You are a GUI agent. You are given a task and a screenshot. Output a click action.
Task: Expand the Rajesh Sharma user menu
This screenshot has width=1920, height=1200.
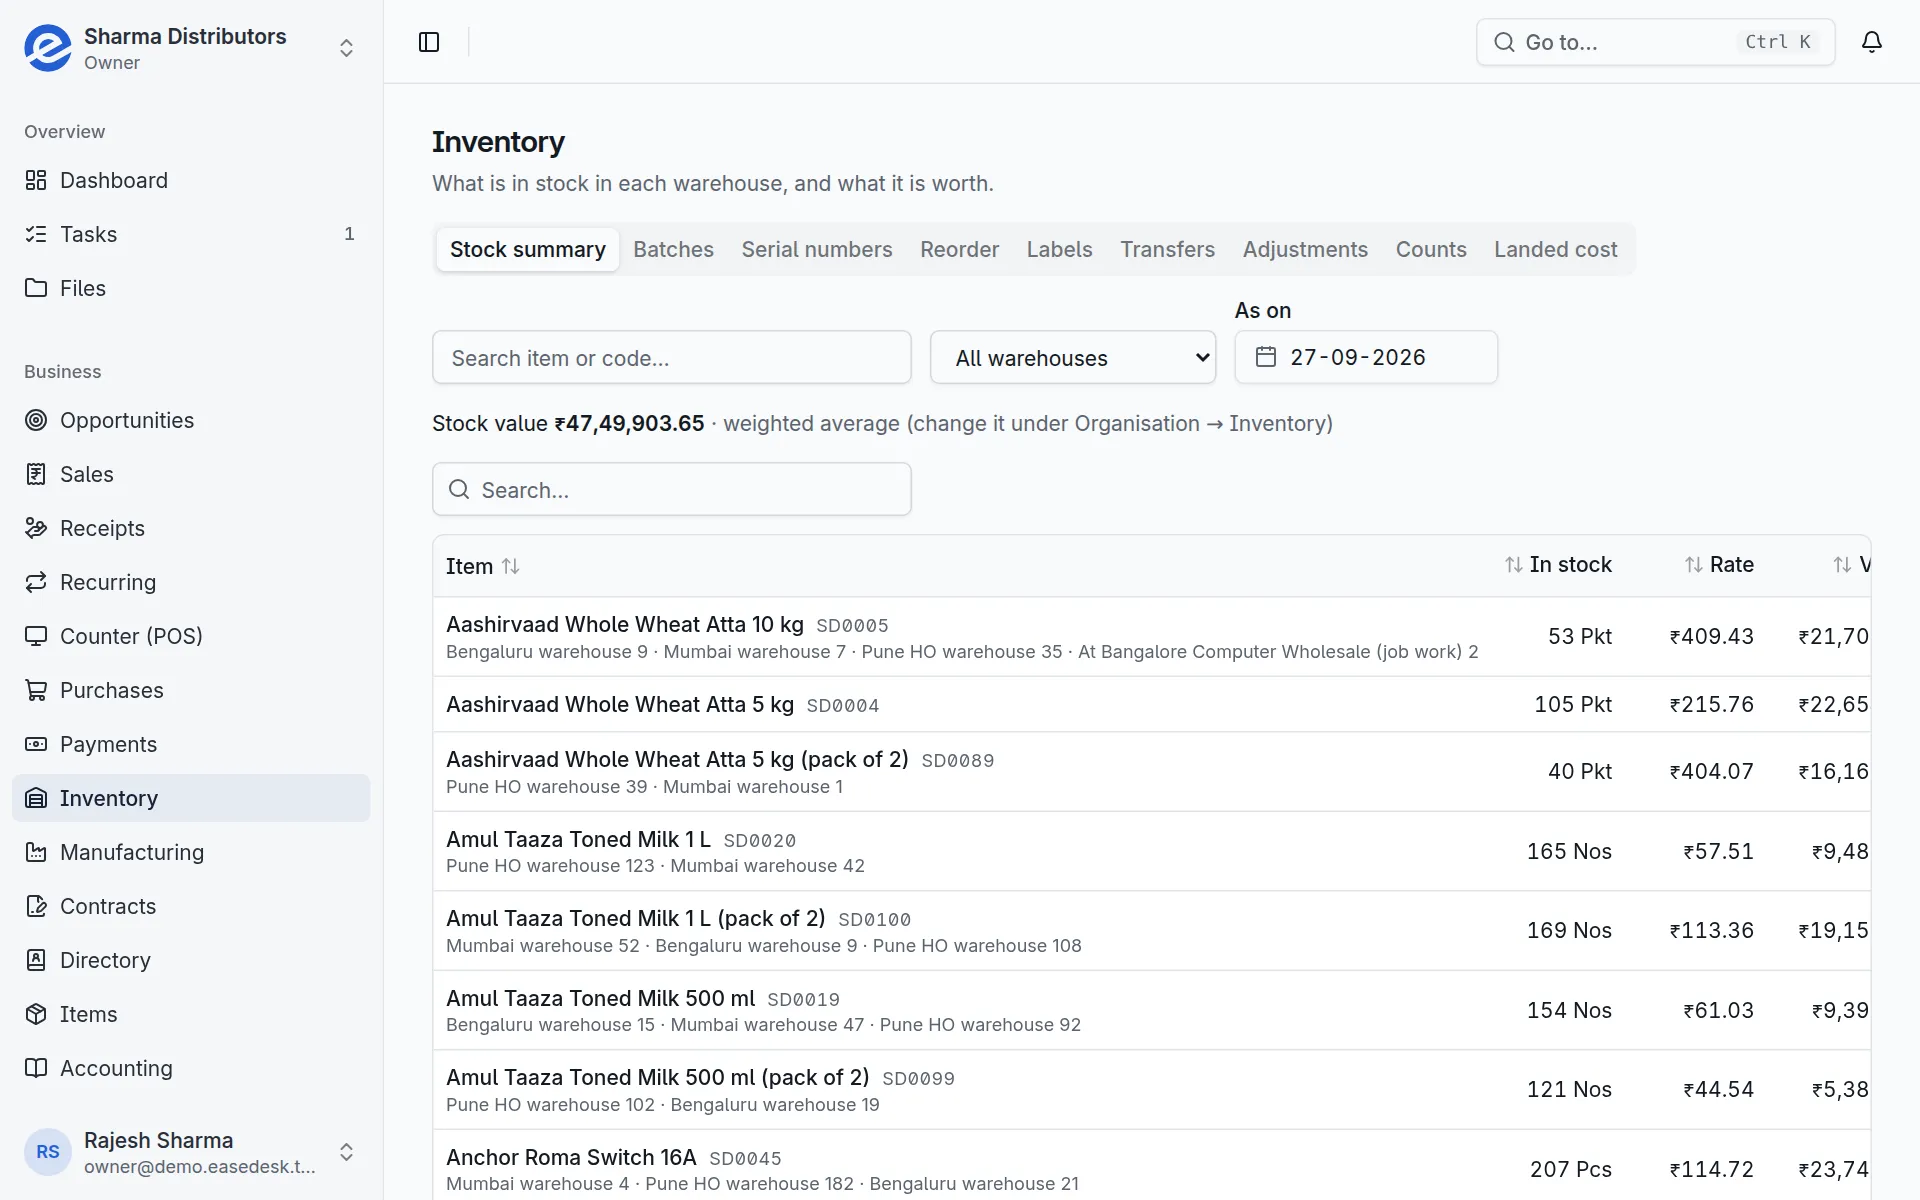[x=191, y=1152]
